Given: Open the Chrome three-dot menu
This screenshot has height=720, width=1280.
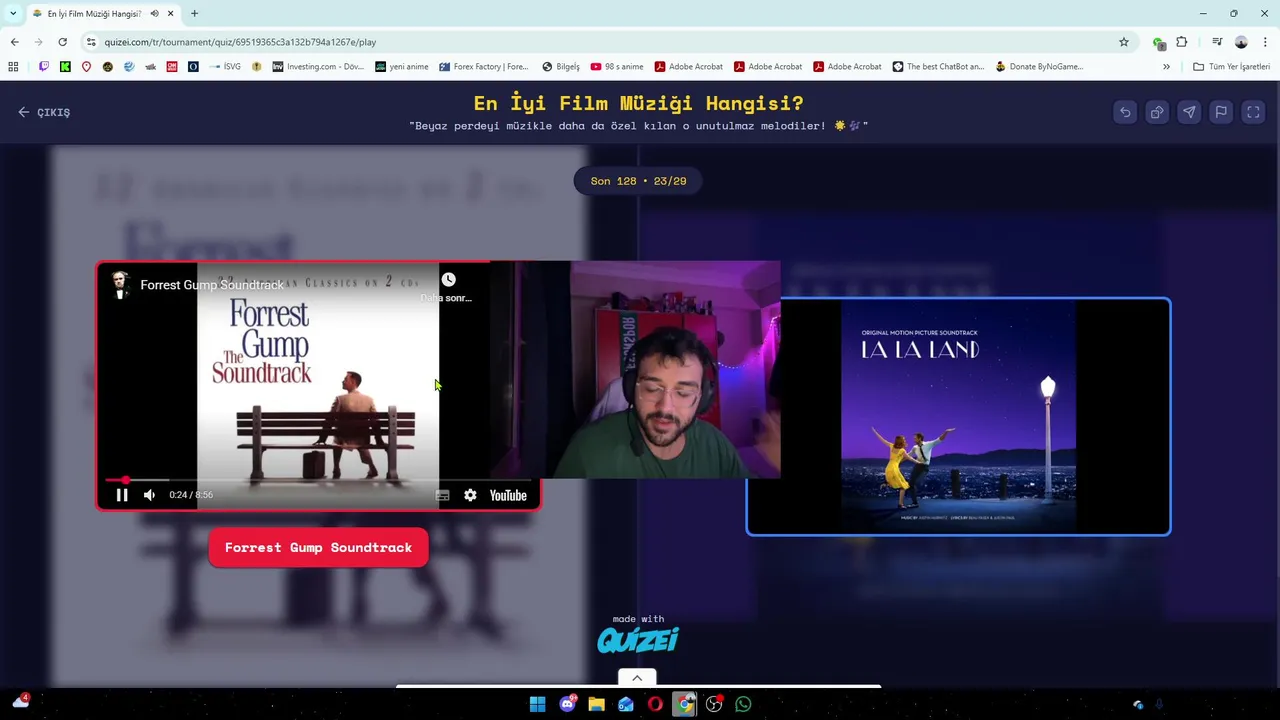Looking at the screenshot, I should click(1266, 42).
